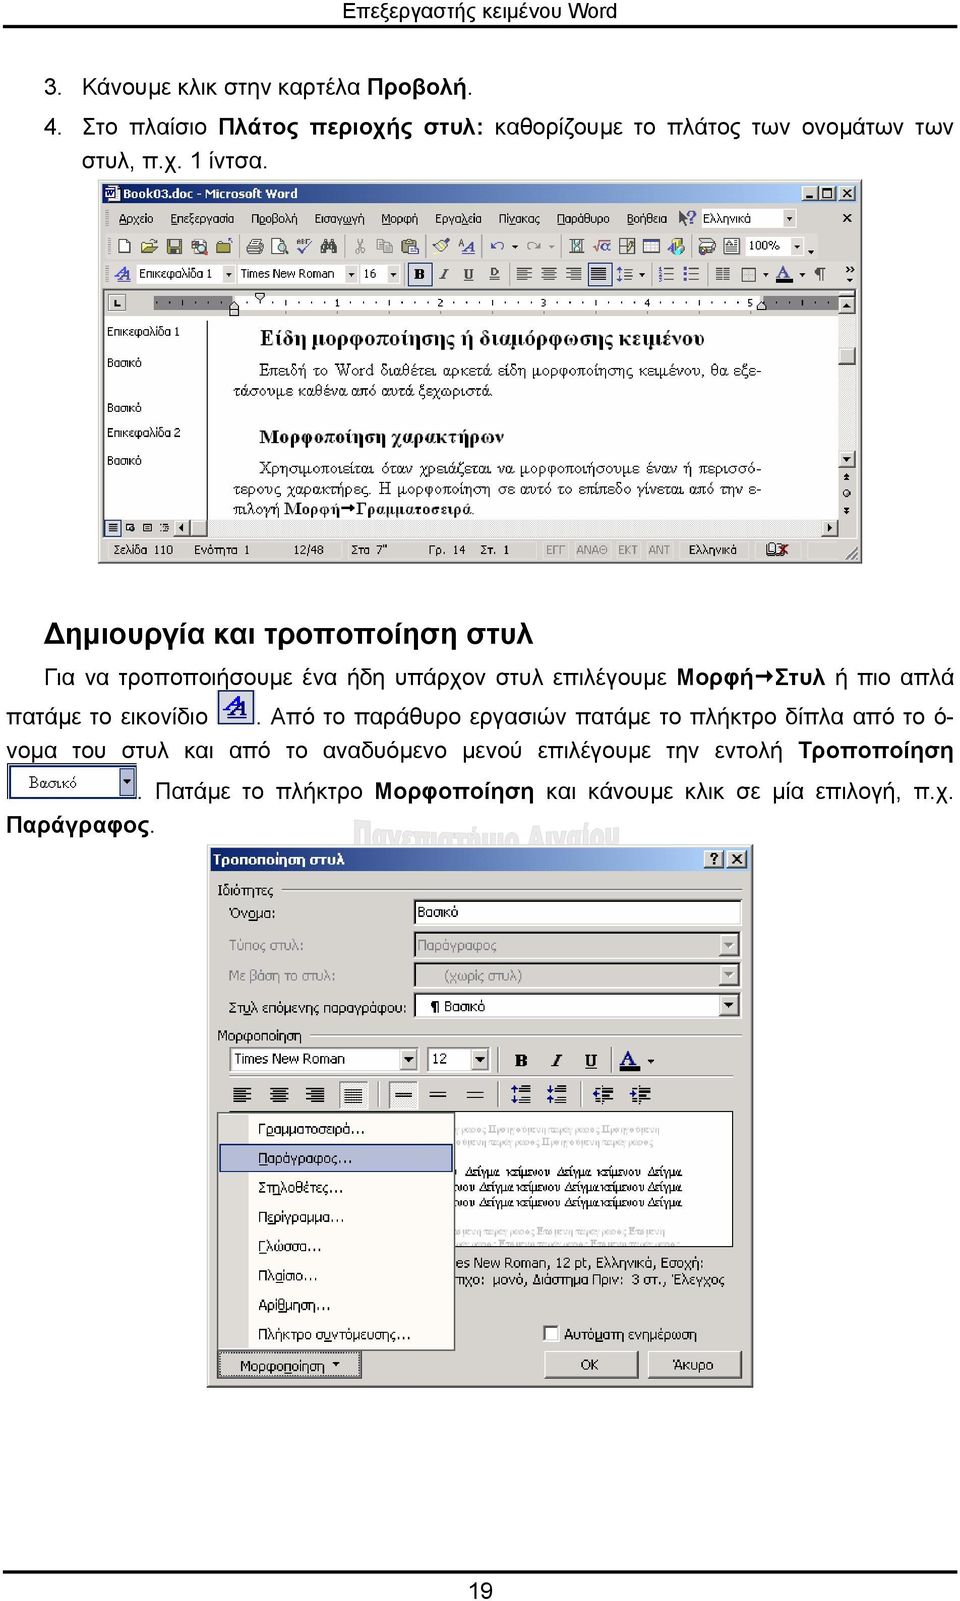The image size is (960, 1601).
Task: Select Παράγραφος... from the popup menu
Action: 336,1158
